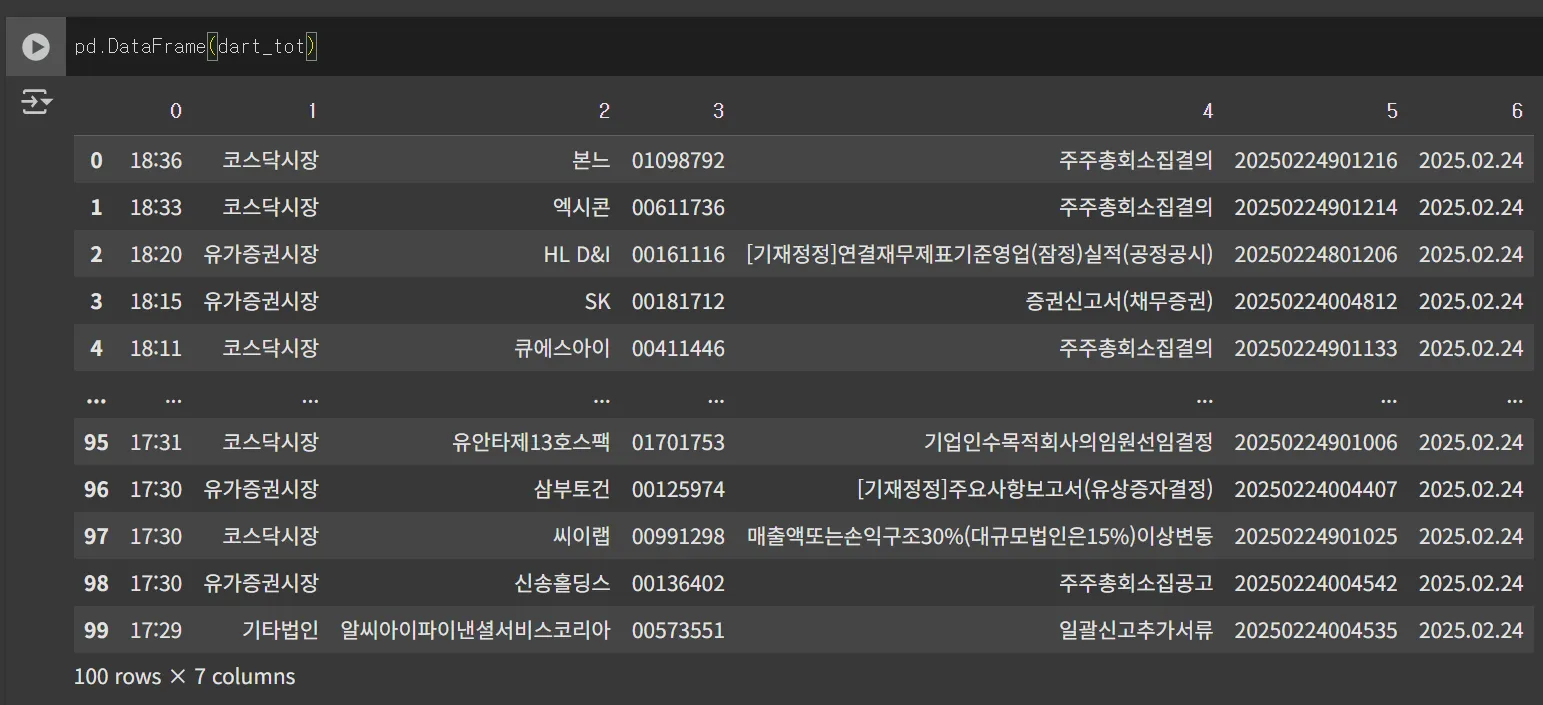Click time cell 18:15
Screen dimensions: 1543x705
click(156, 301)
